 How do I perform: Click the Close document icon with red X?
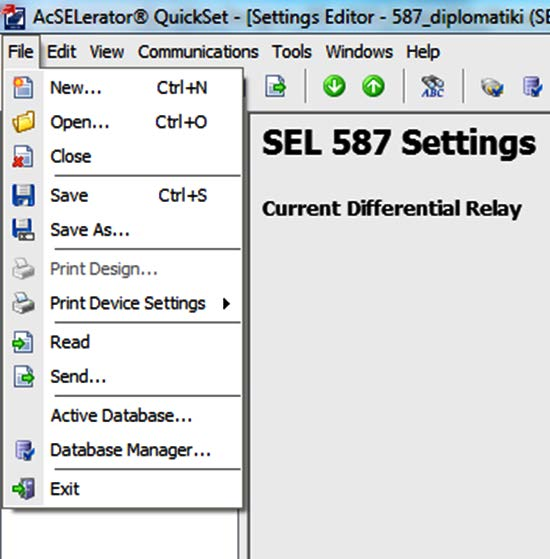pyautogui.click(x=23, y=156)
